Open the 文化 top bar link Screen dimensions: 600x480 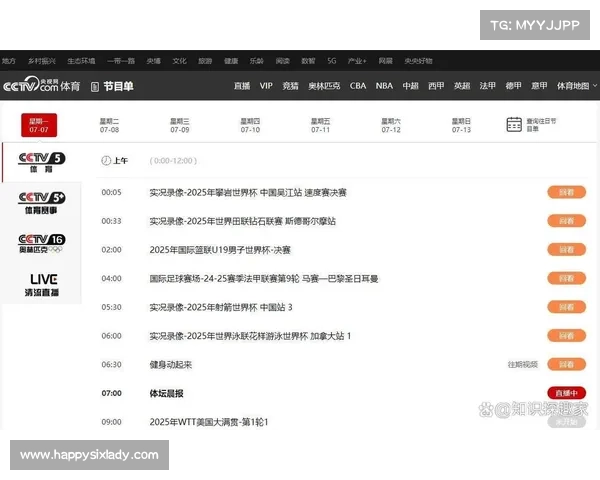[179, 61]
